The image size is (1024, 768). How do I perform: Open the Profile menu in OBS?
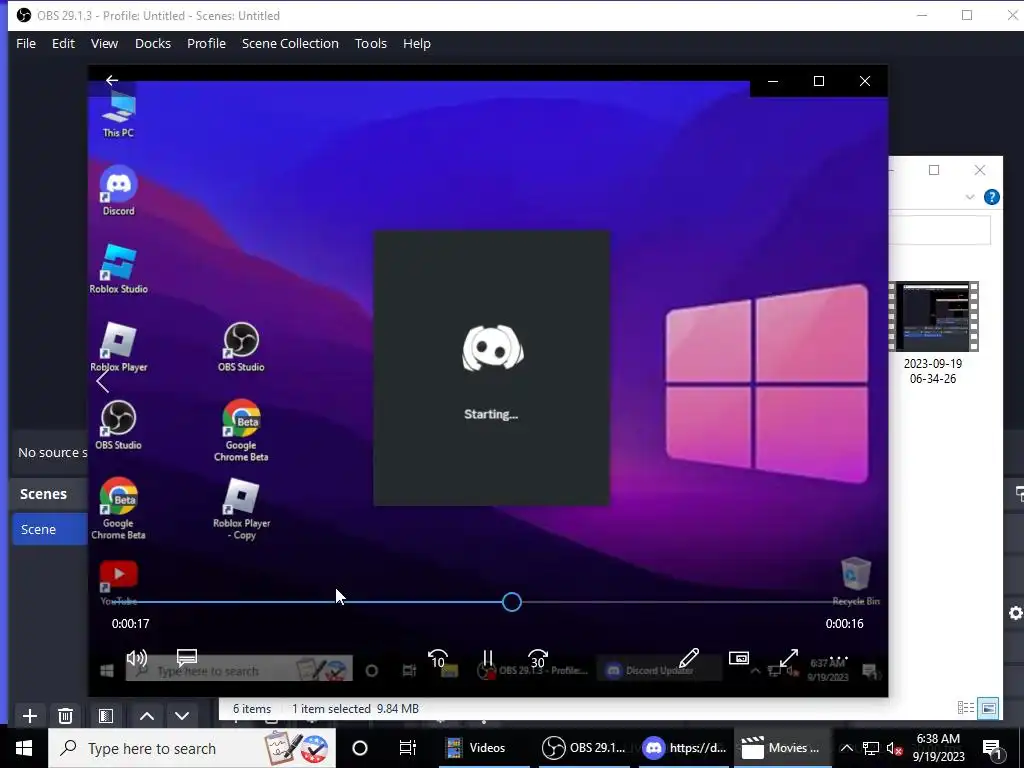click(206, 43)
